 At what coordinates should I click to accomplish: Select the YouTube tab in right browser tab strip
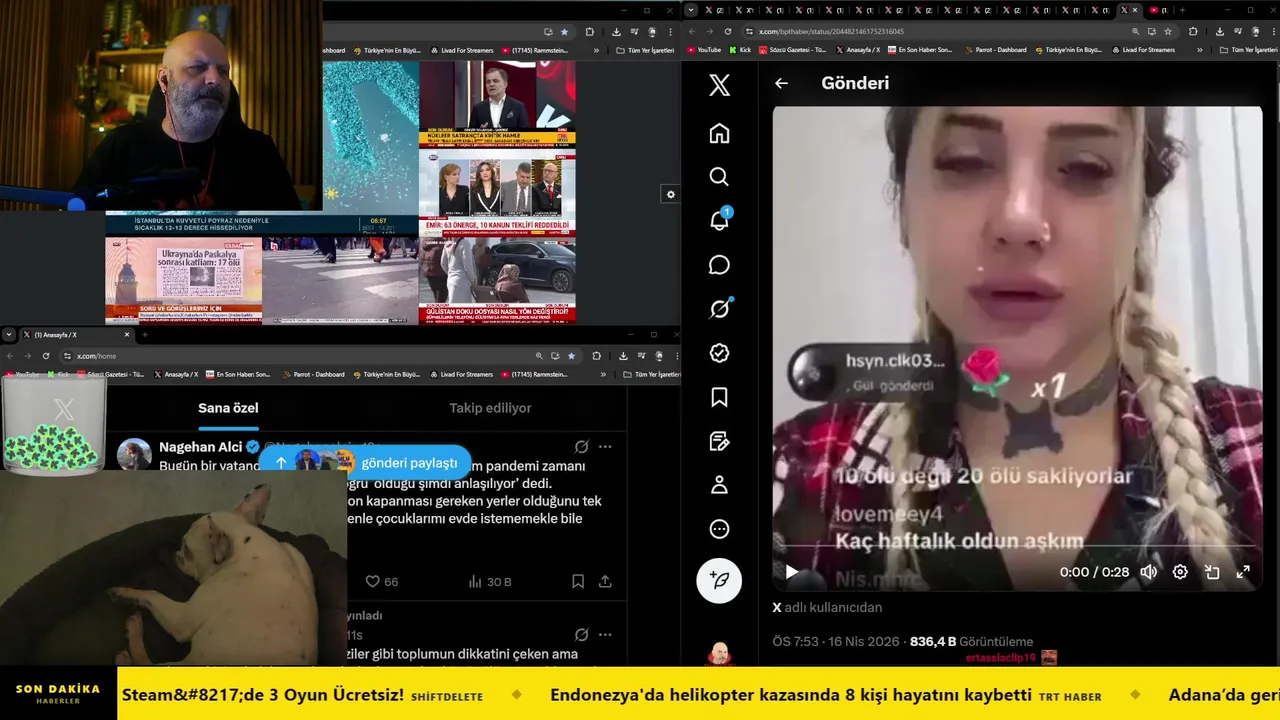[x=1157, y=10]
